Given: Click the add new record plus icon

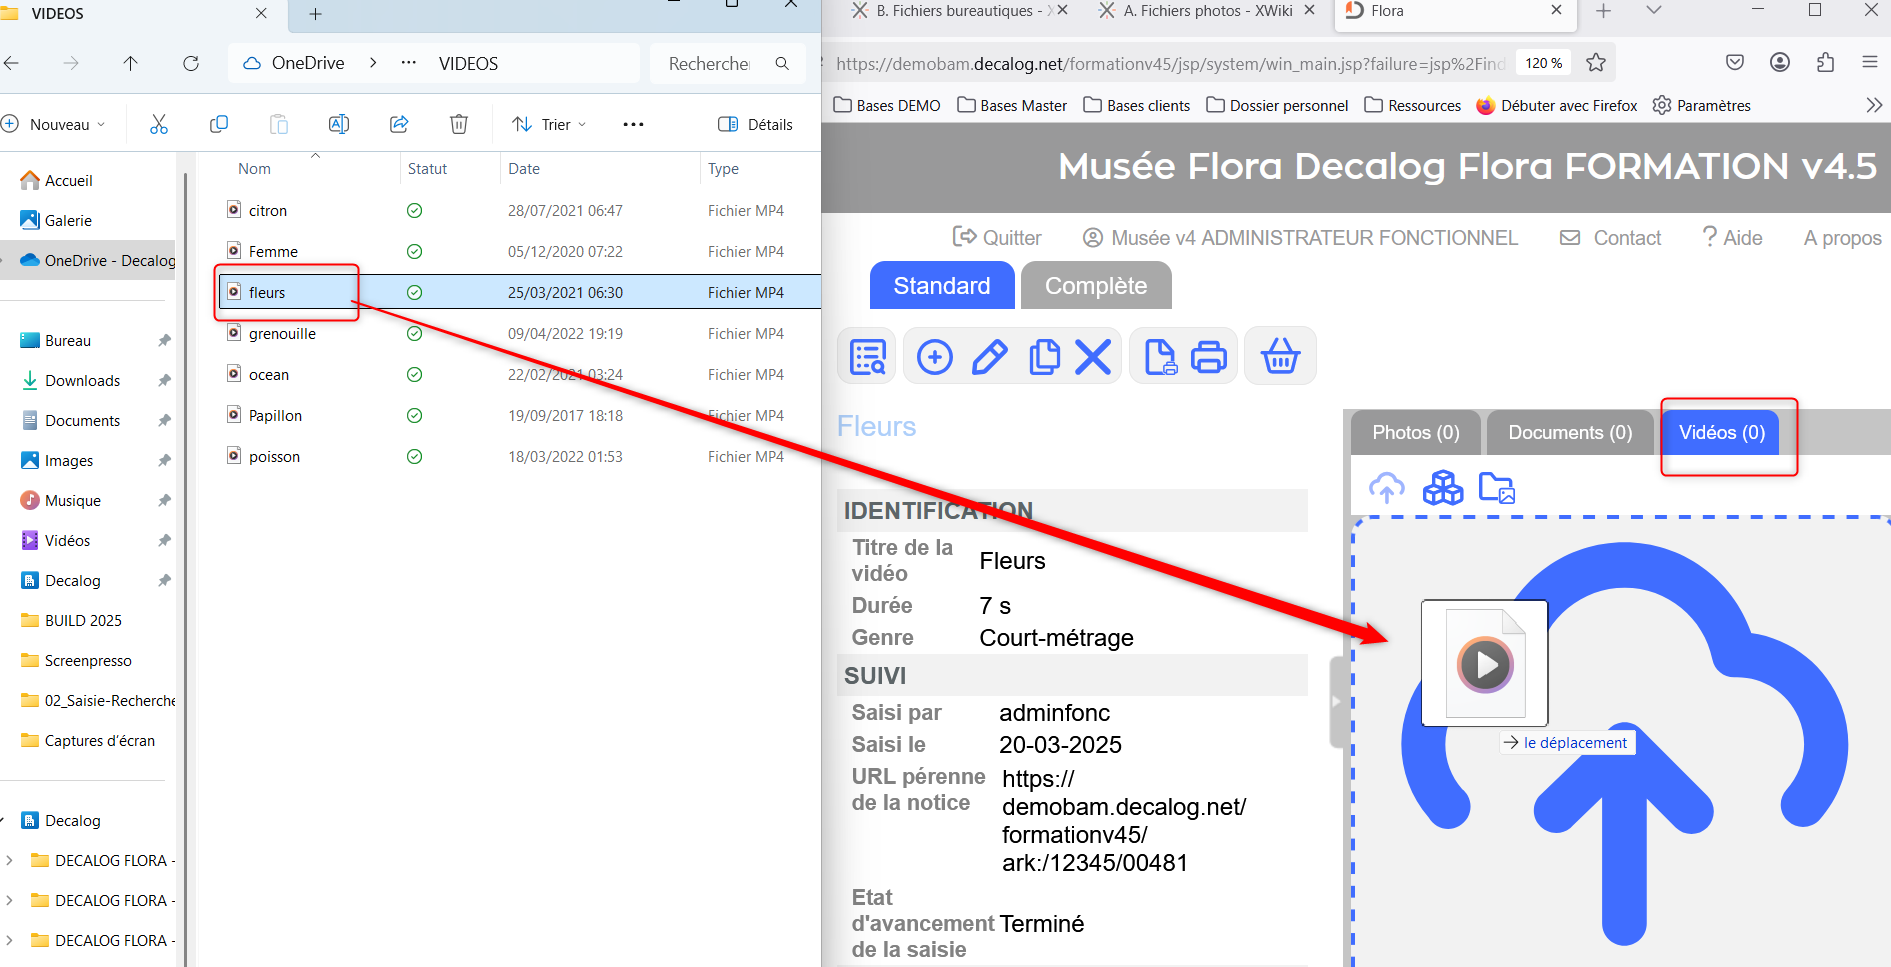Looking at the screenshot, I should [x=934, y=357].
